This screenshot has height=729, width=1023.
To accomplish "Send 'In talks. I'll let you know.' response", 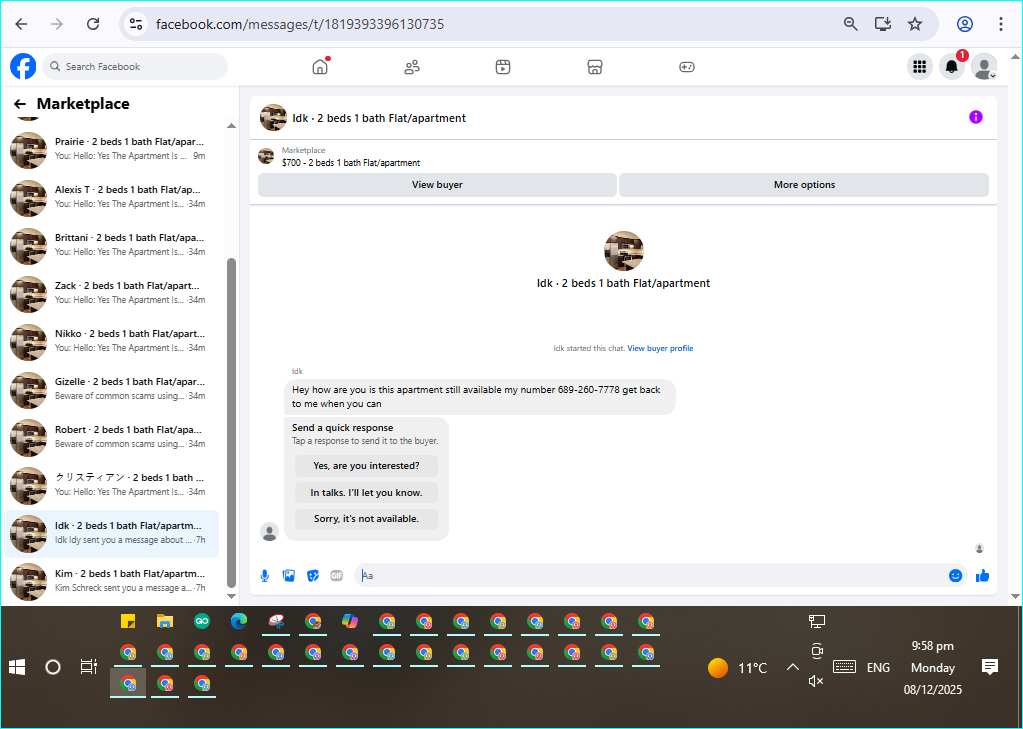I will pyautogui.click(x=366, y=493).
